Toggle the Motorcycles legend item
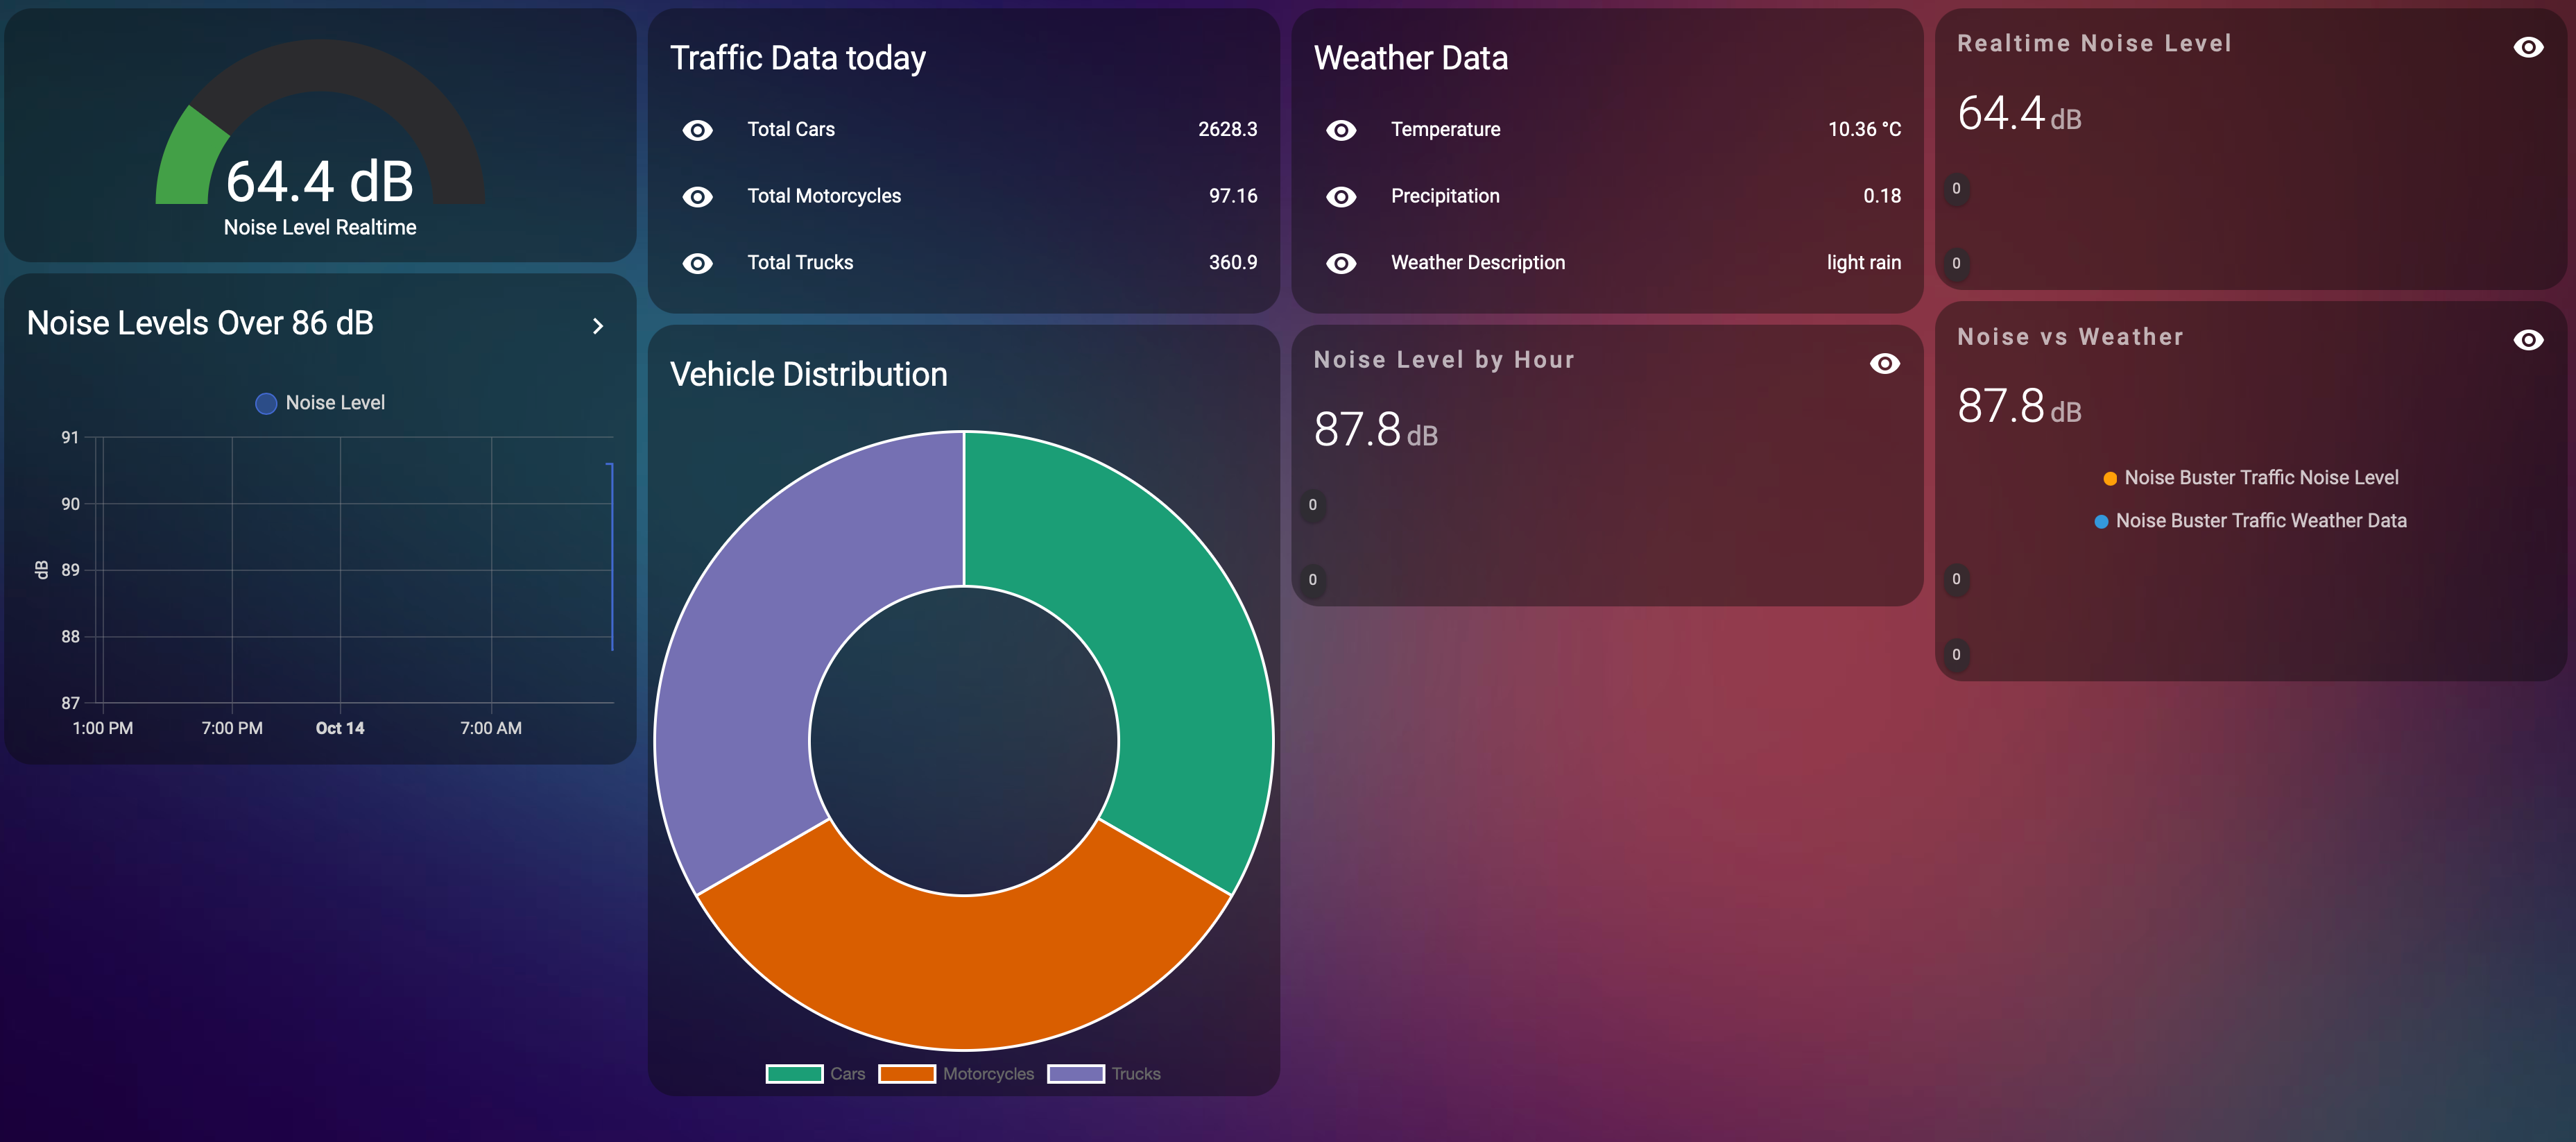The height and width of the screenshot is (1142, 2576). [x=956, y=1073]
